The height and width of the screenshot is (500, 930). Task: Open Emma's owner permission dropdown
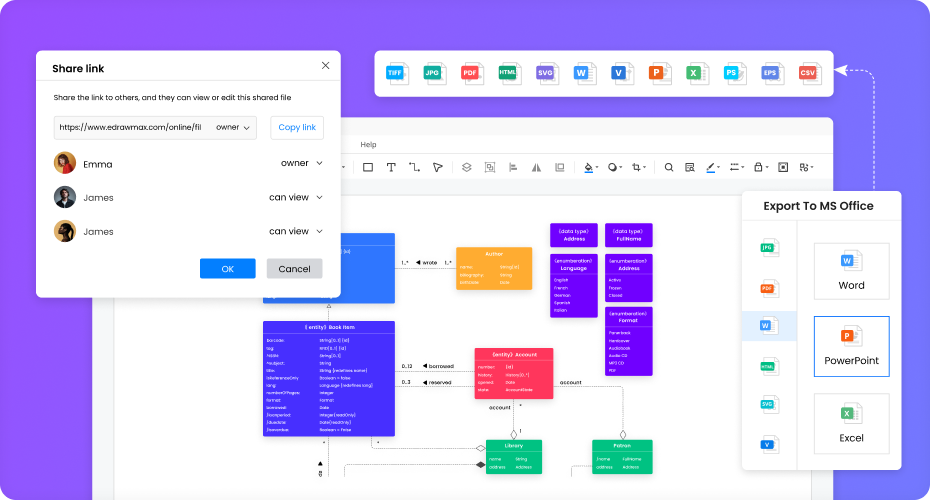[301, 163]
